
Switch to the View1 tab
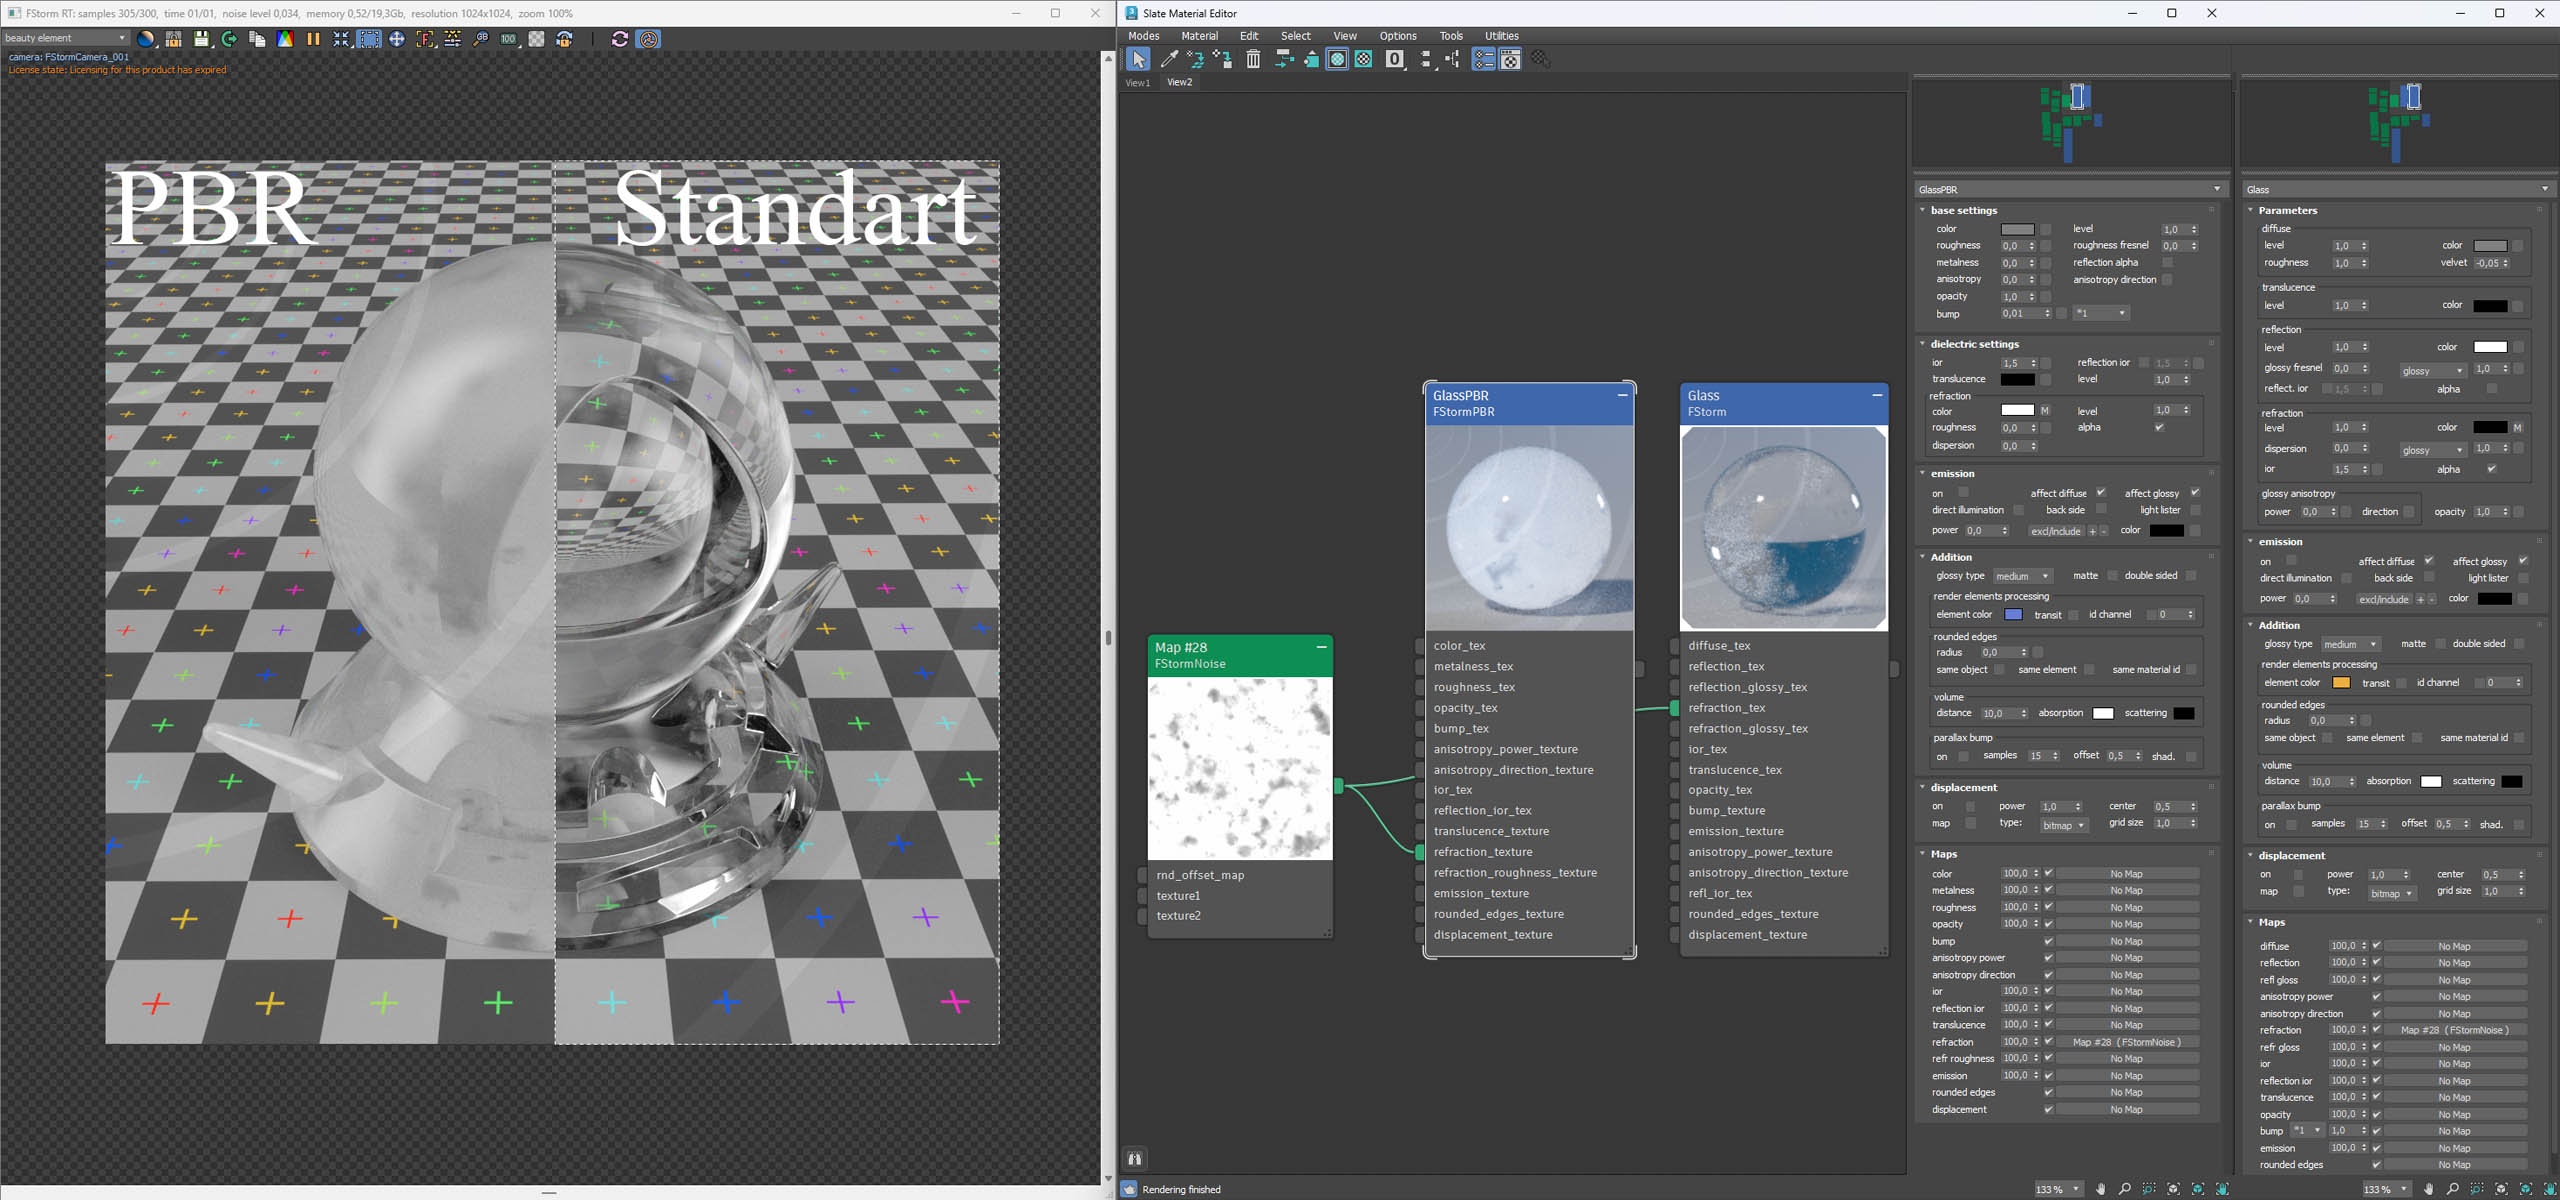pos(1138,83)
